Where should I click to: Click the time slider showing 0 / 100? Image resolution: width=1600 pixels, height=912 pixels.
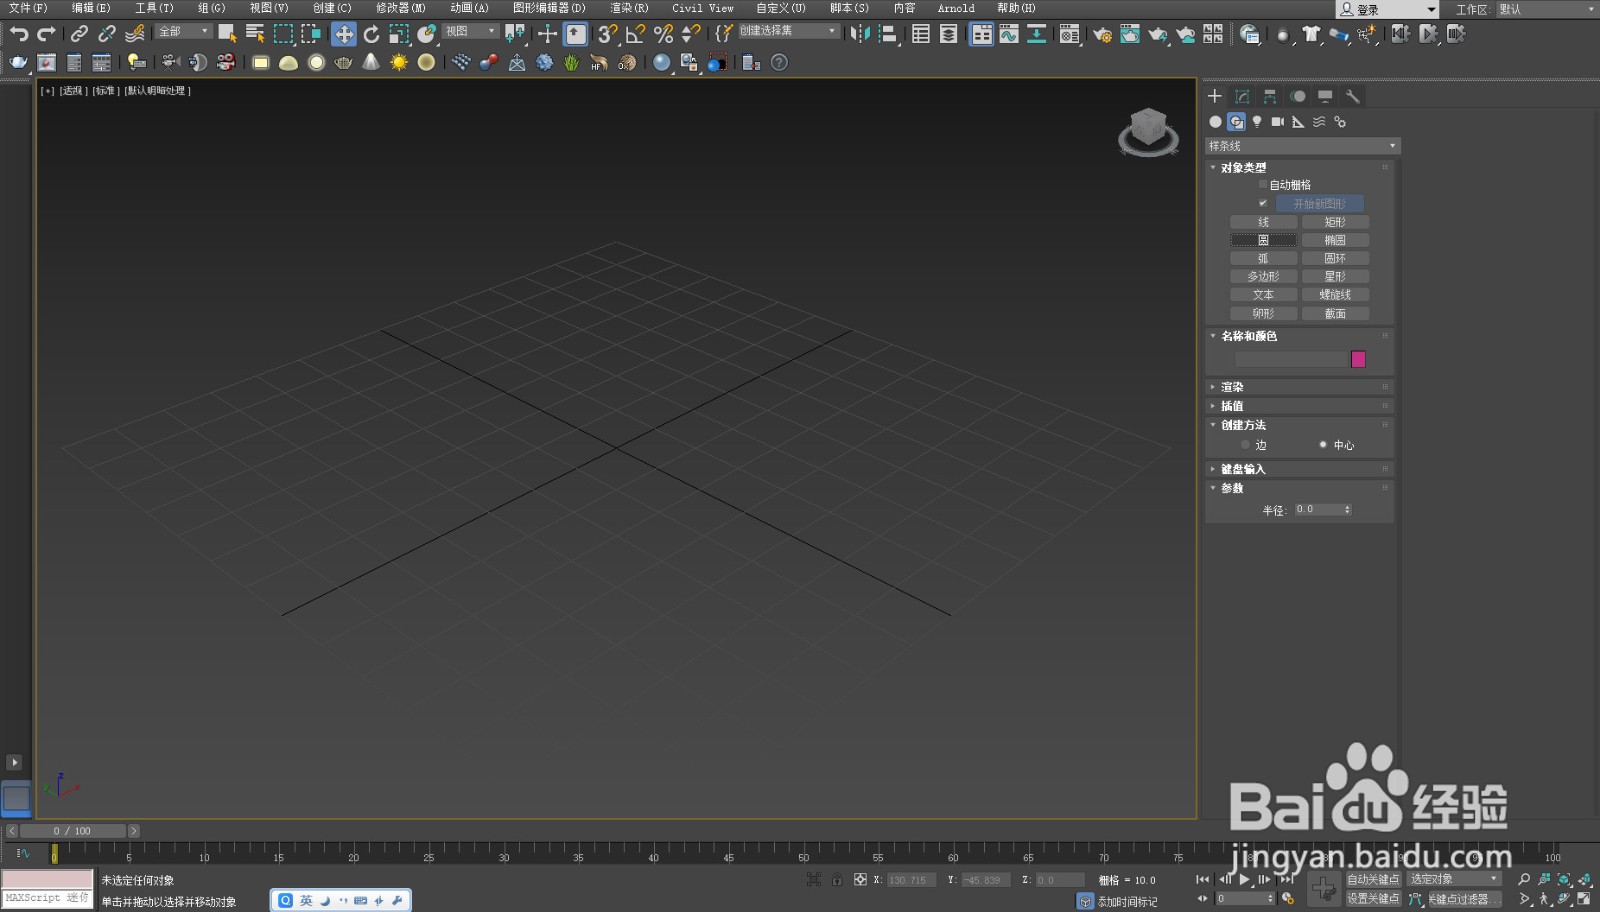tap(73, 831)
